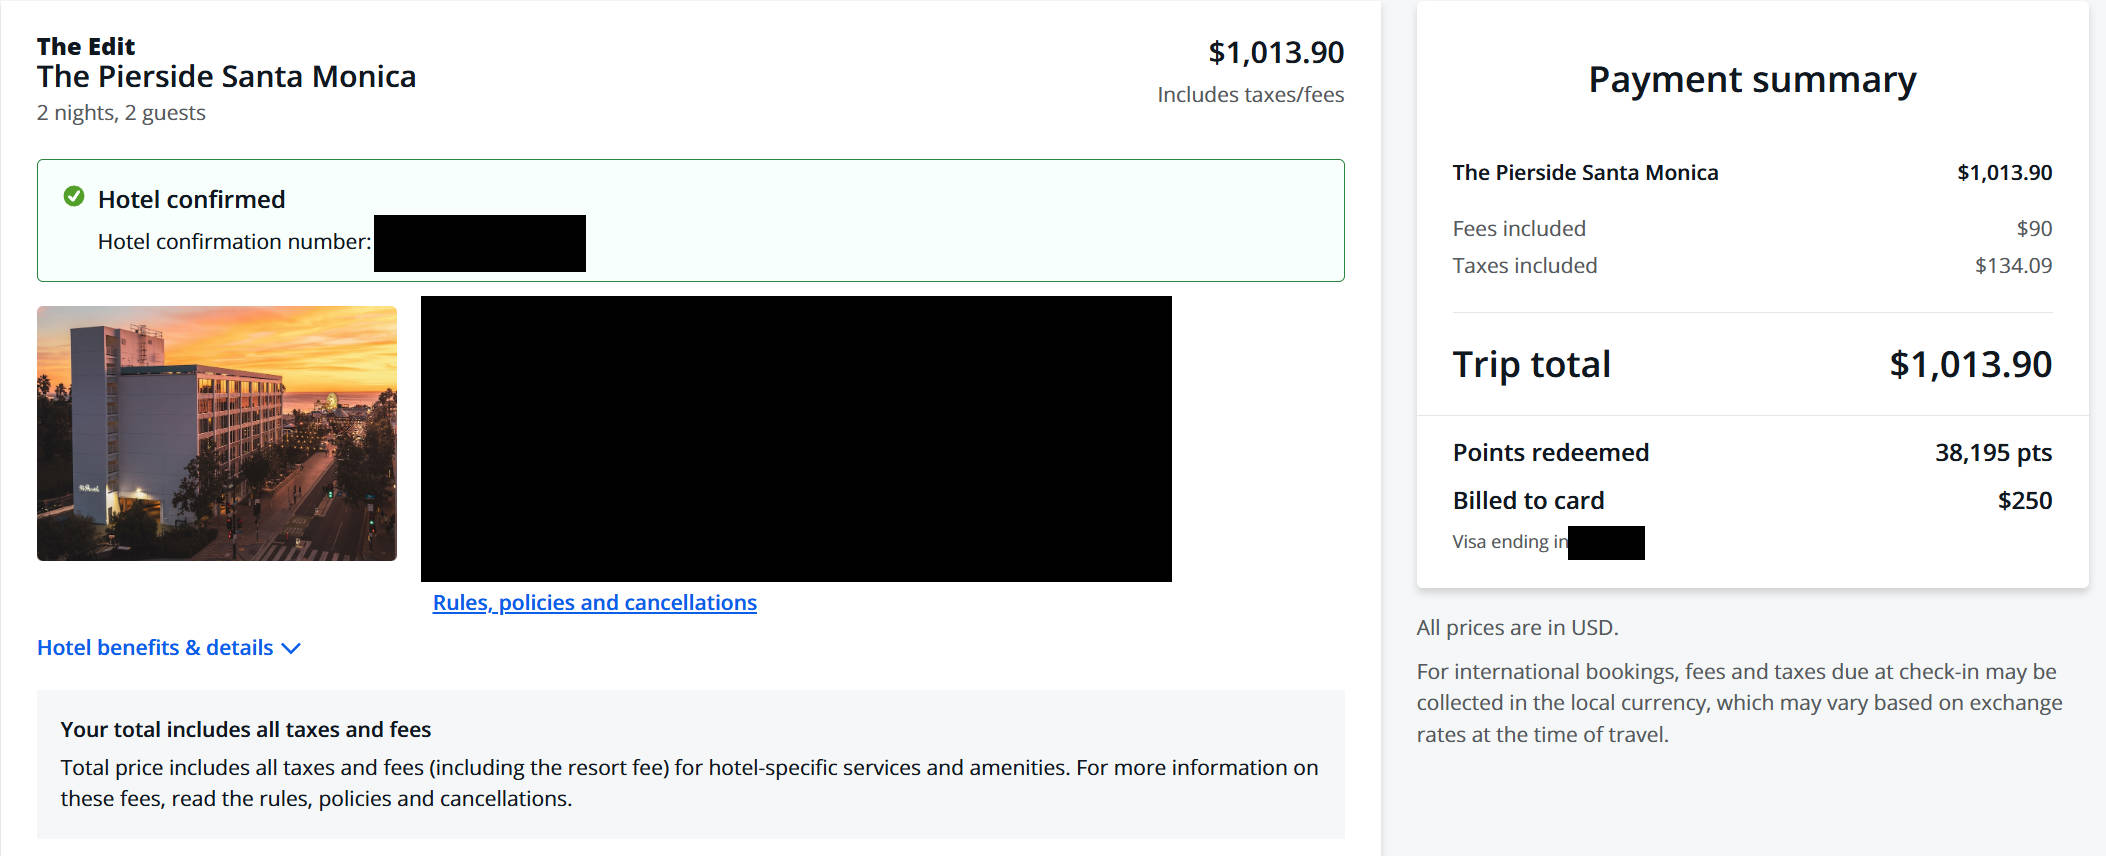This screenshot has height=856, width=2106.
Task: Expand the Hotel benefits & details section
Action: 155,648
